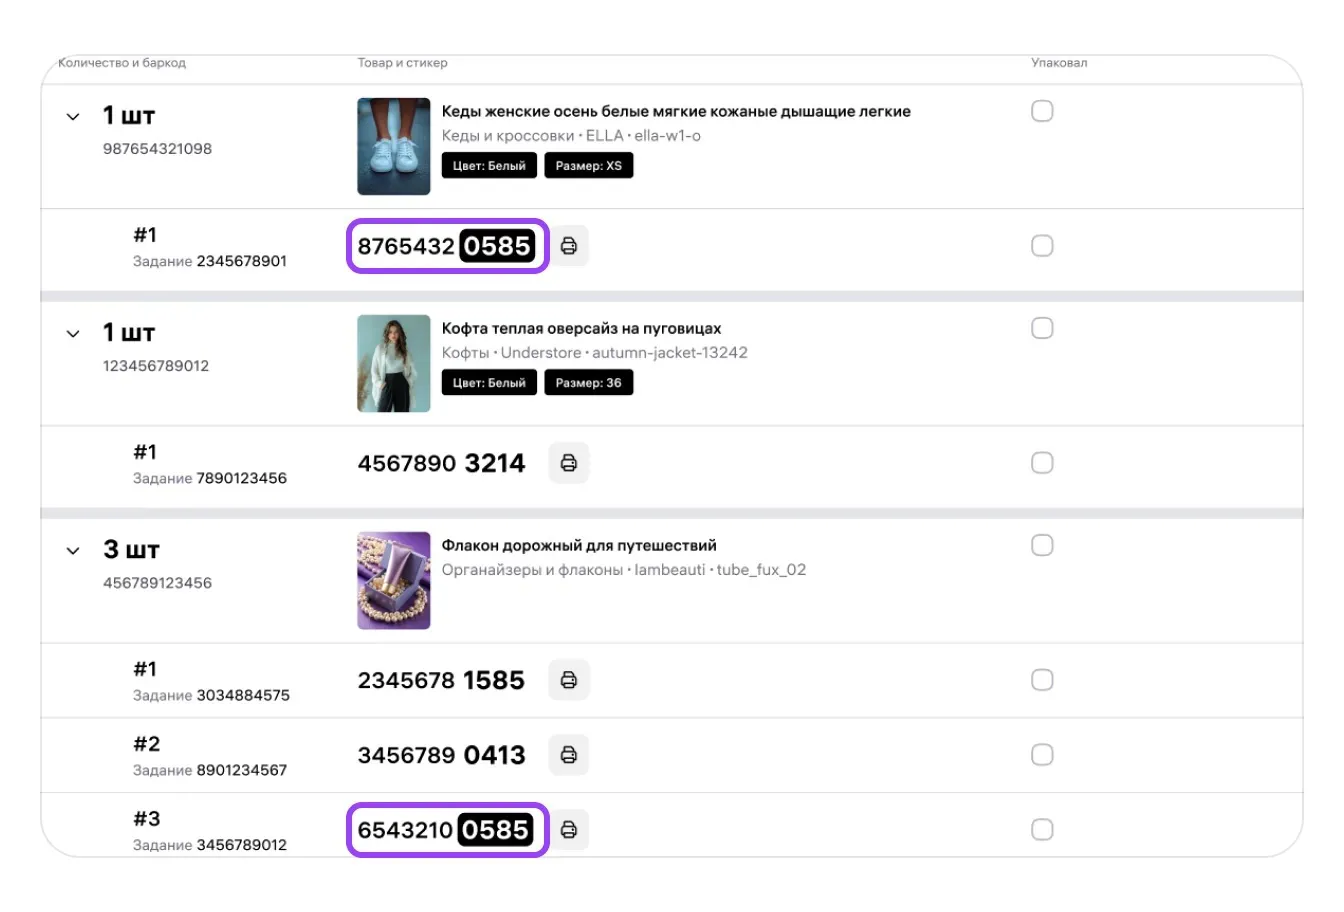Mark task 3034884575 as packed
1344x912 pixels.
tap(1042, 680)
